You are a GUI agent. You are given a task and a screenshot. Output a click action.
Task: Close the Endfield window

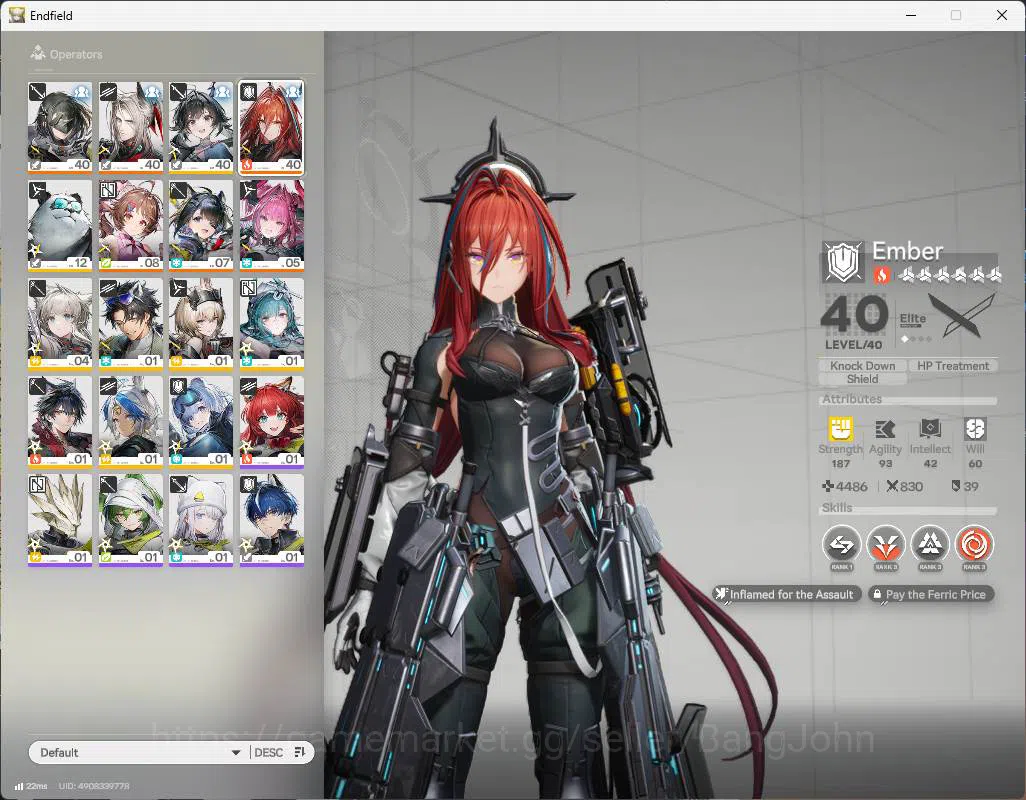[x=1002, y=15]
